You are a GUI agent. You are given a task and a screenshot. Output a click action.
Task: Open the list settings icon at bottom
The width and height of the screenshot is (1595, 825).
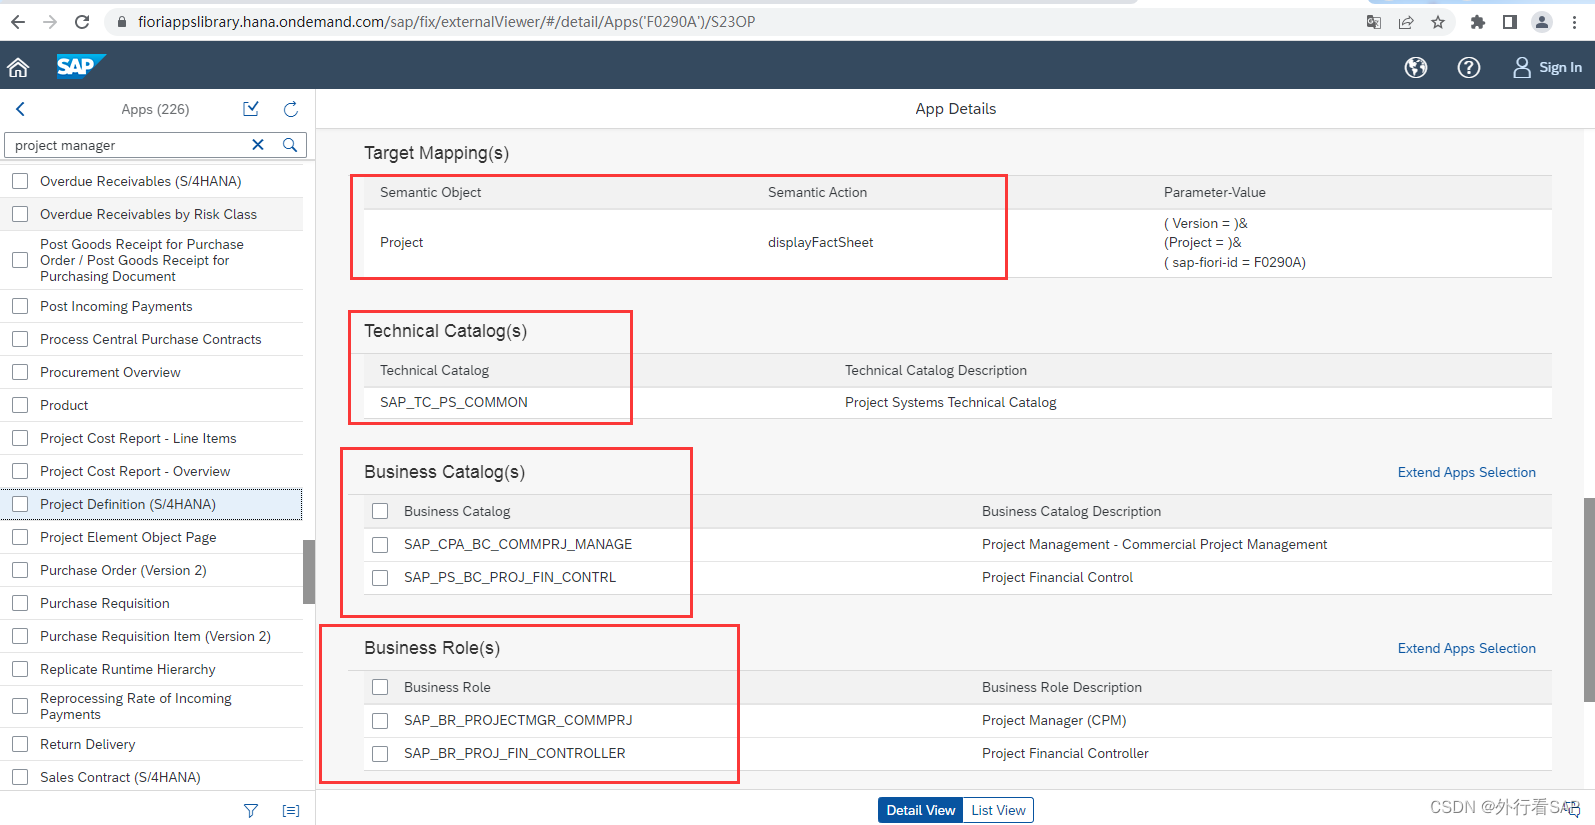(x=291, y=811)
